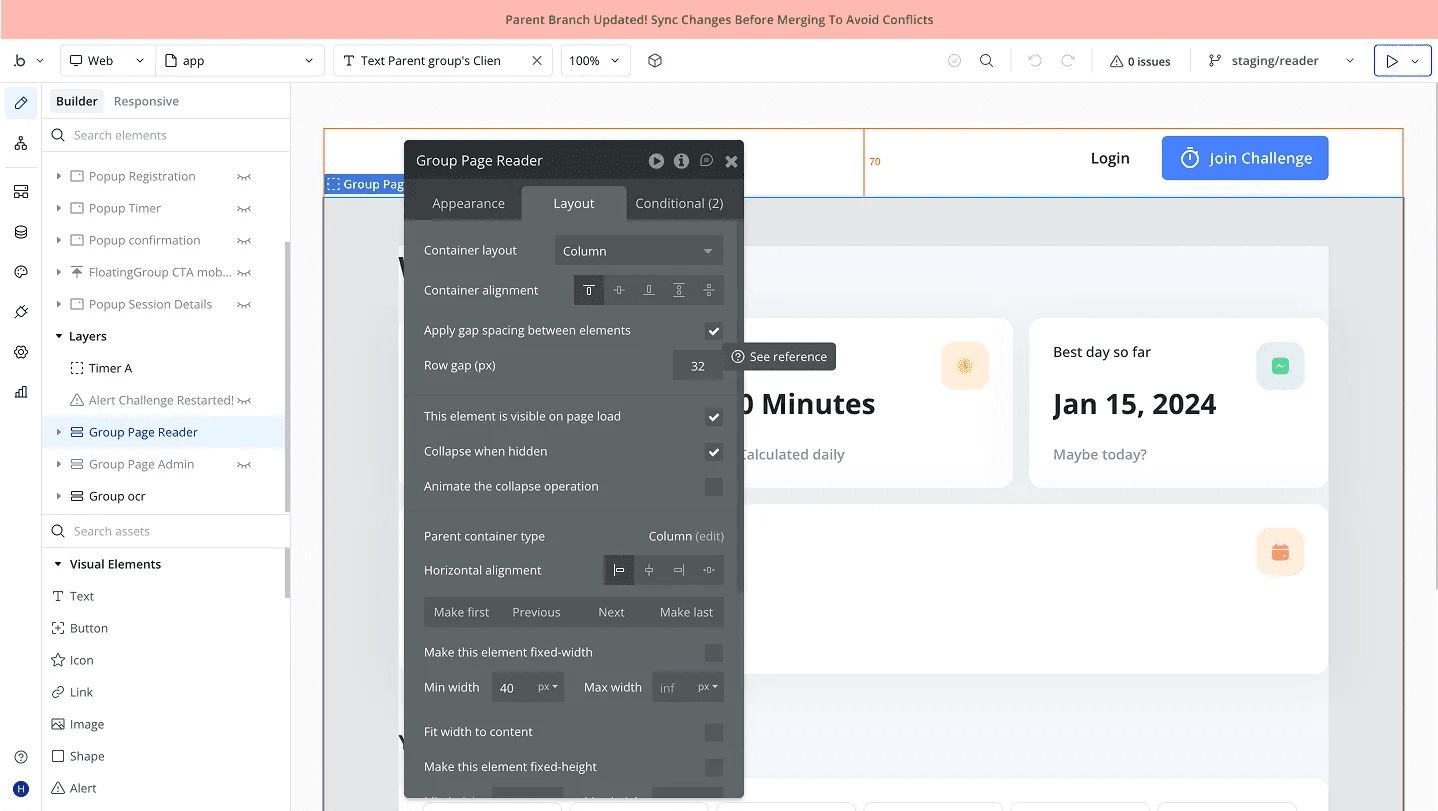Toggle Collapse when hidden checkbox
The height and width of the screenshot is (811, 1438).
(x=714, y=452)
